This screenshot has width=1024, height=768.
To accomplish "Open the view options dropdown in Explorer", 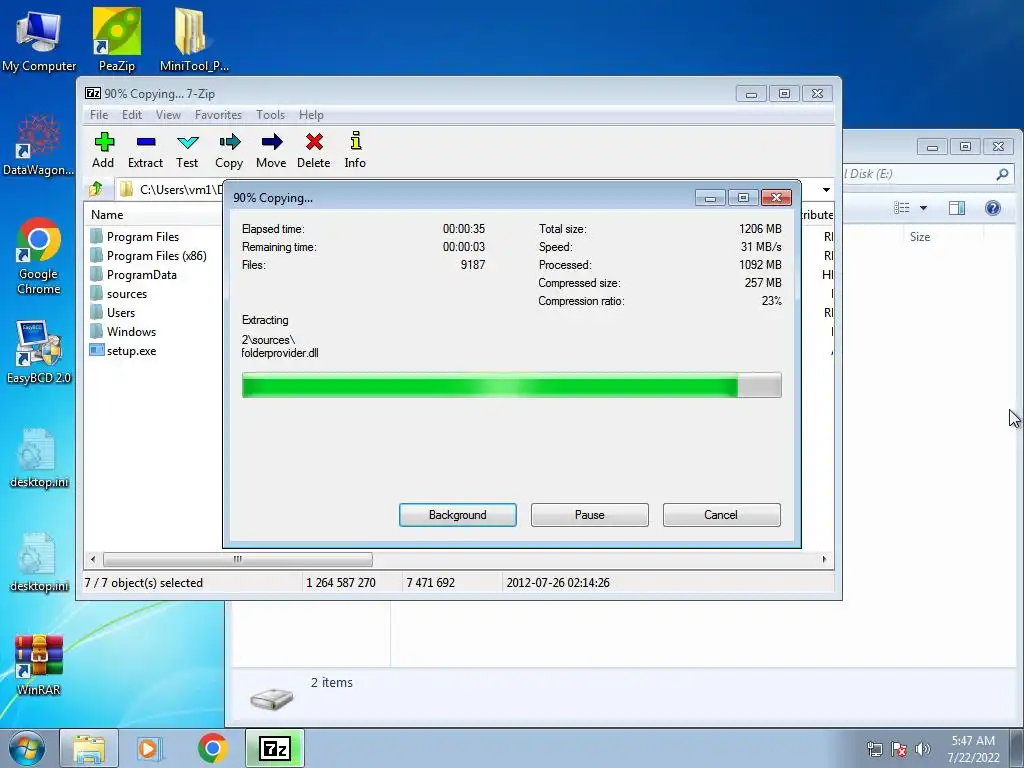I will tap(923, 208).
